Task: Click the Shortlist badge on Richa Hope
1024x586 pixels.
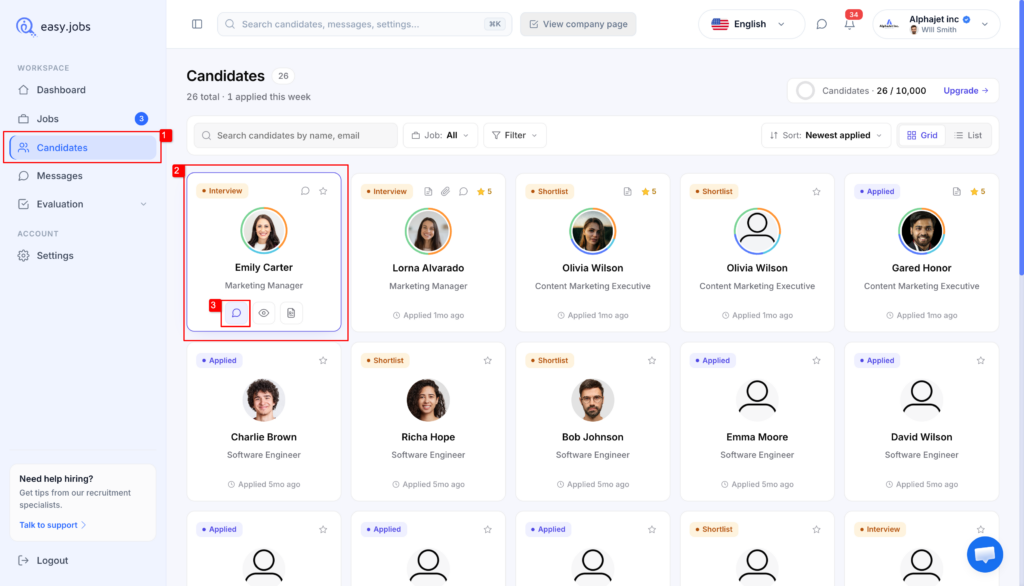Action: coord(385,361)
